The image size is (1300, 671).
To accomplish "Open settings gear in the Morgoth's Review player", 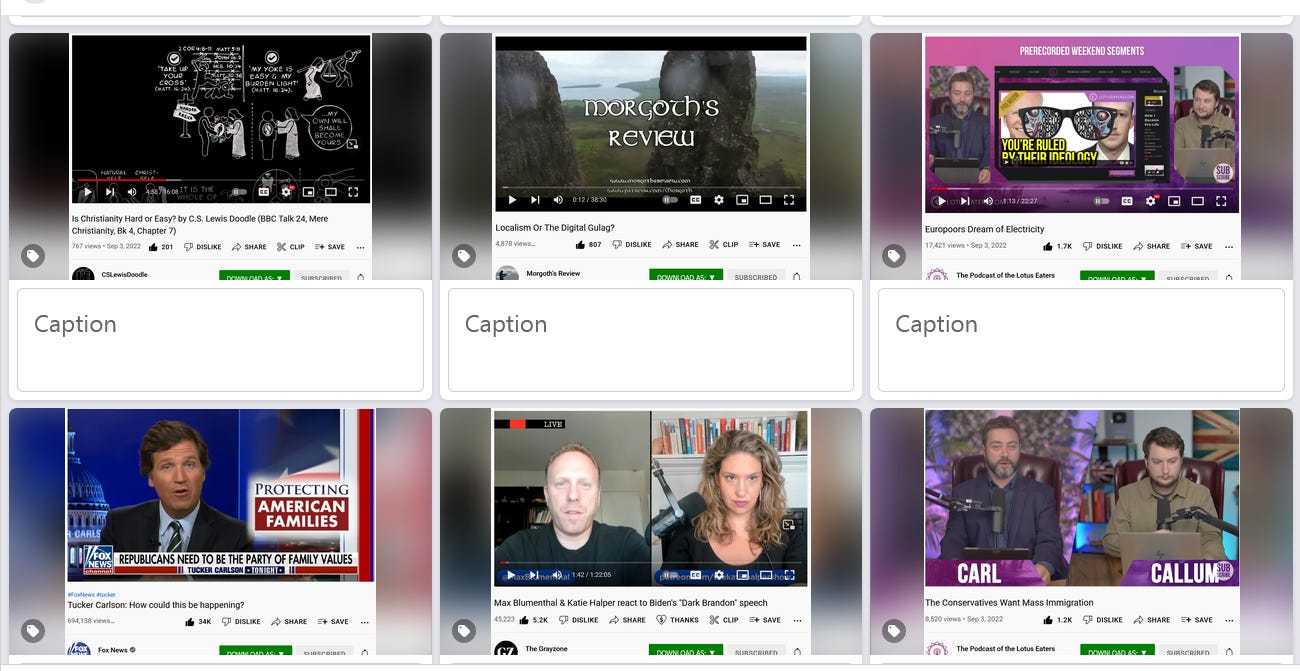I will [718, 200].
